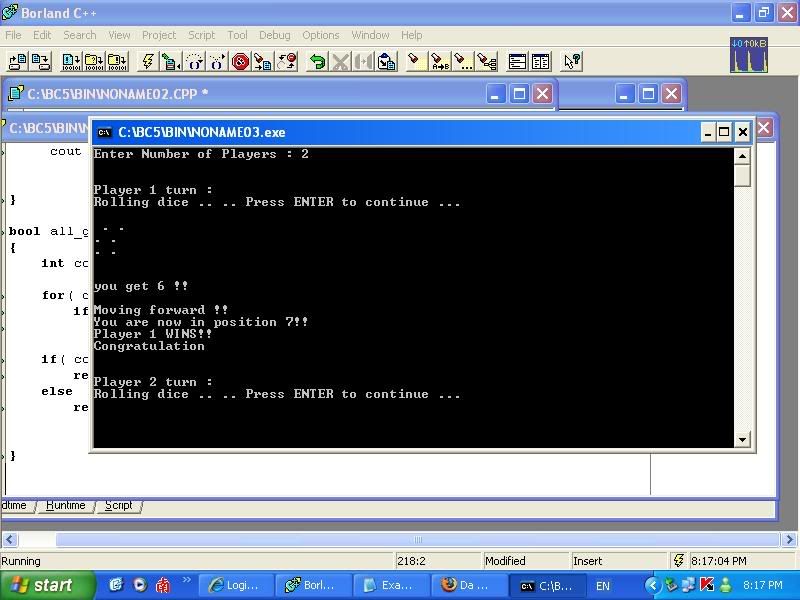Image resolution: width=800 pixels, height=600 pixels.
Task: Click the green Undo arrow icon
Action: [317, 62]
